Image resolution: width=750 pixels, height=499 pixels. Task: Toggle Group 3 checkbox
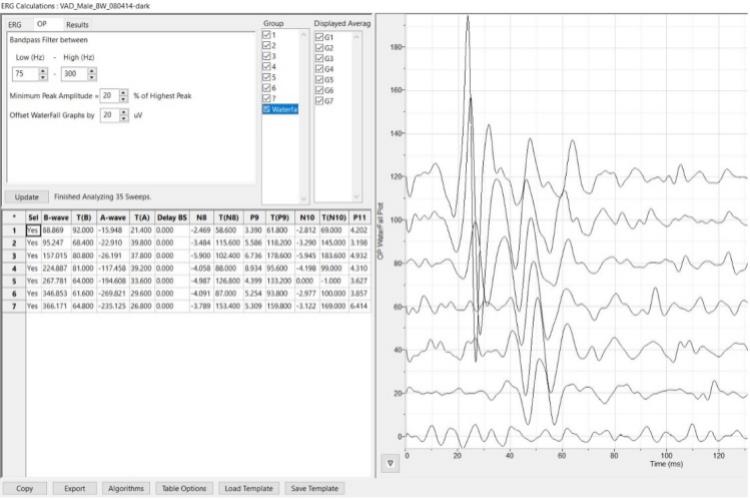[x=266, y=55]
